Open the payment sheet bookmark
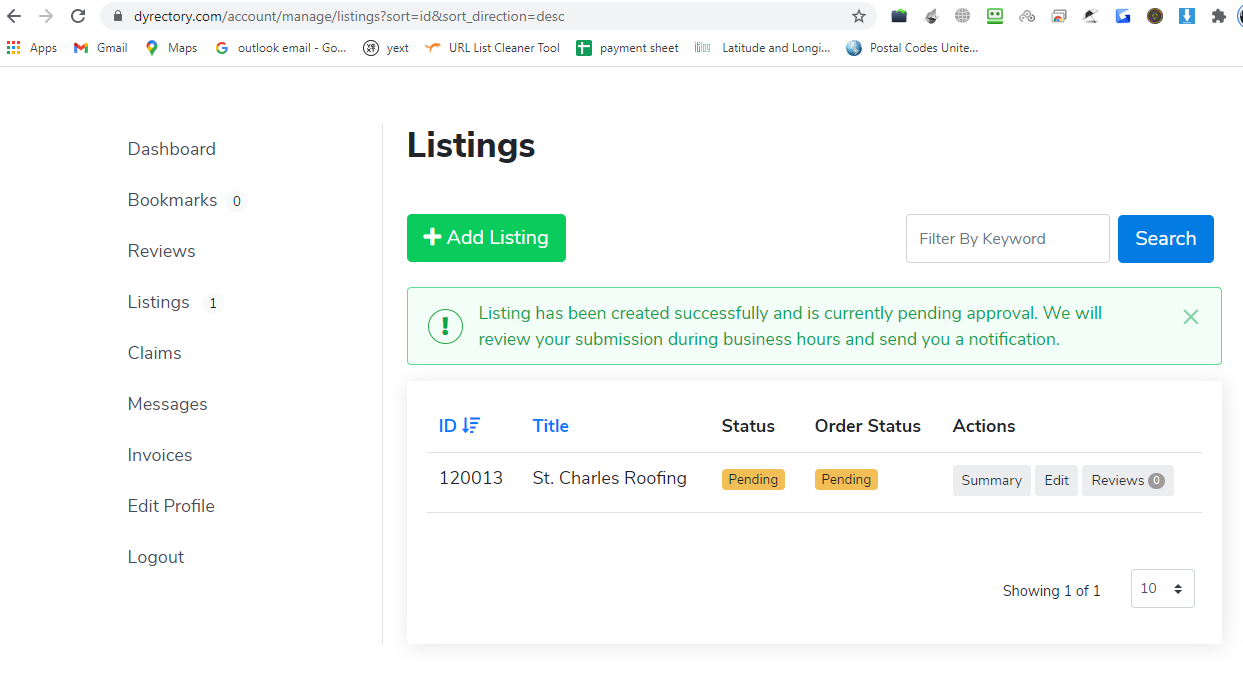1243x687 pixels. (x=628, y=48)
